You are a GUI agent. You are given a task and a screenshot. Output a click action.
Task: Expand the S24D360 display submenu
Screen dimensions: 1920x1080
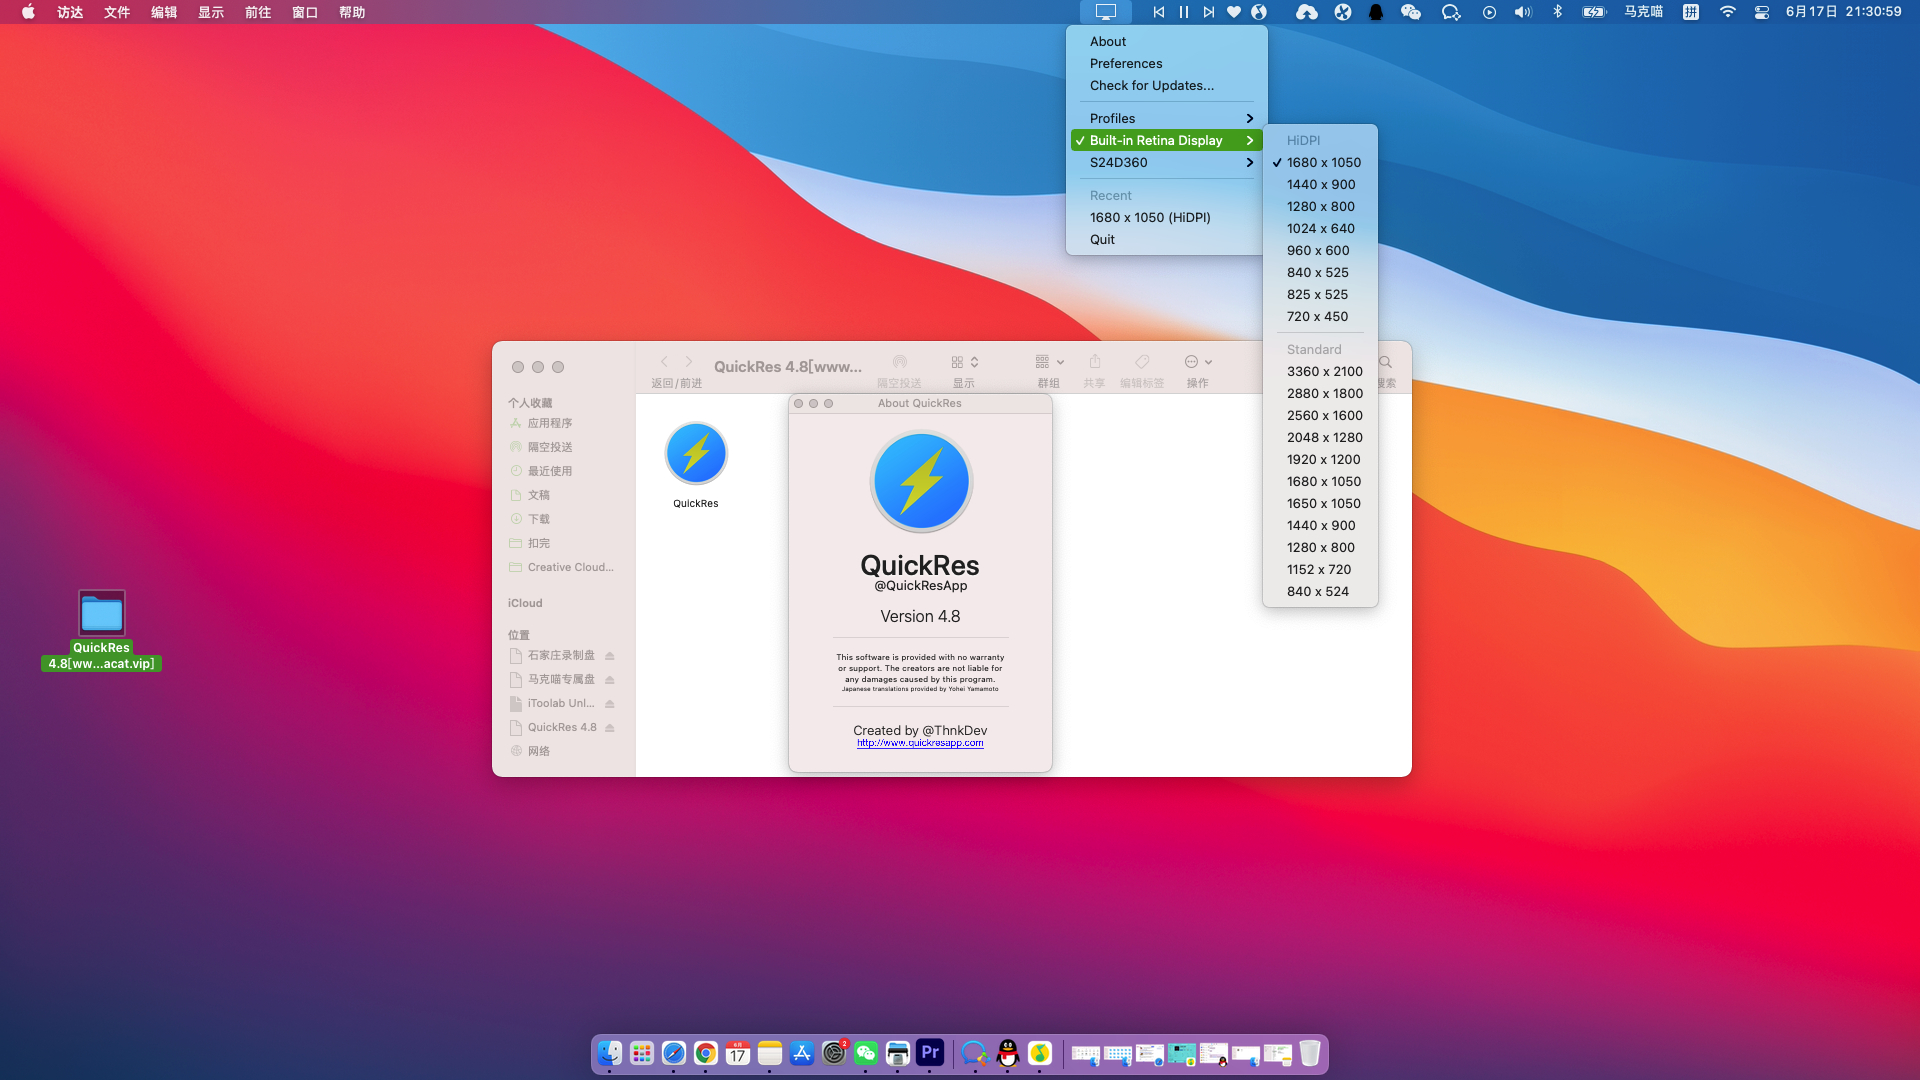pos(1167,162)
